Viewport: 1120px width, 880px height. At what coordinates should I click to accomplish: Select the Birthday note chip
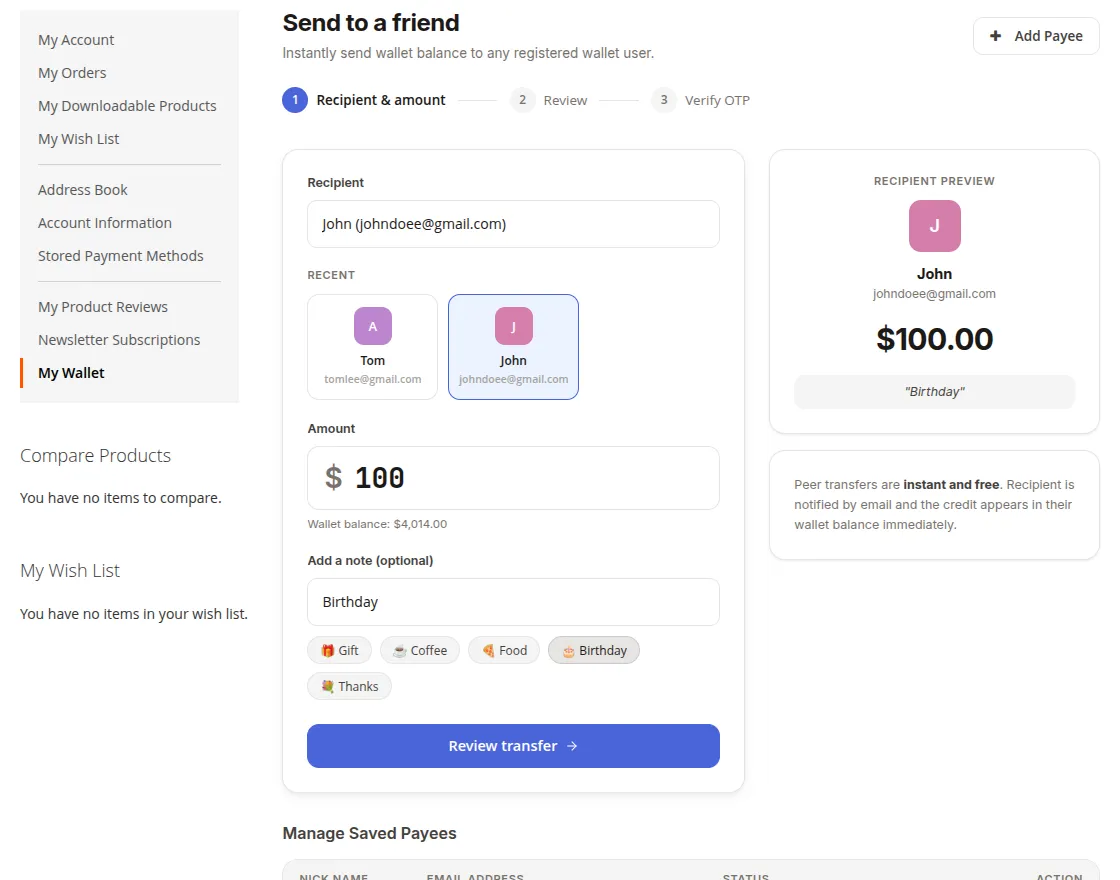click(594, 651)
